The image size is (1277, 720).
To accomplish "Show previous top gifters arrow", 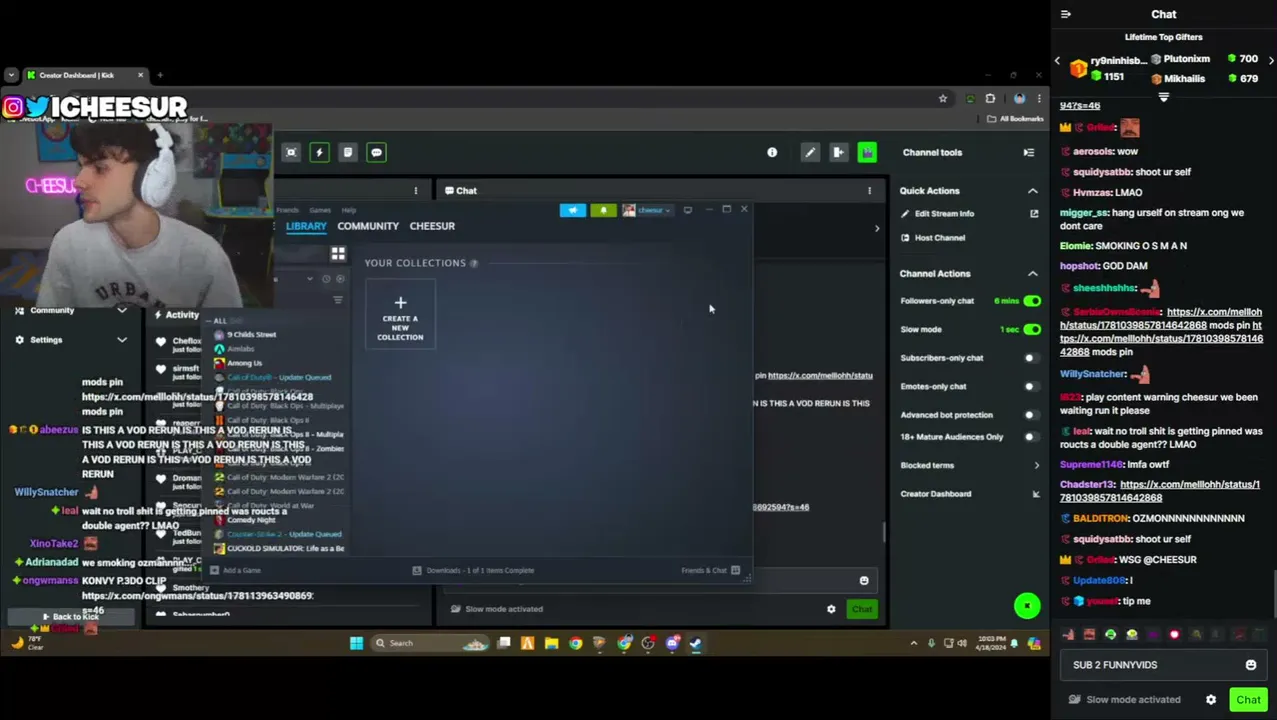I will coord(1057,61).
